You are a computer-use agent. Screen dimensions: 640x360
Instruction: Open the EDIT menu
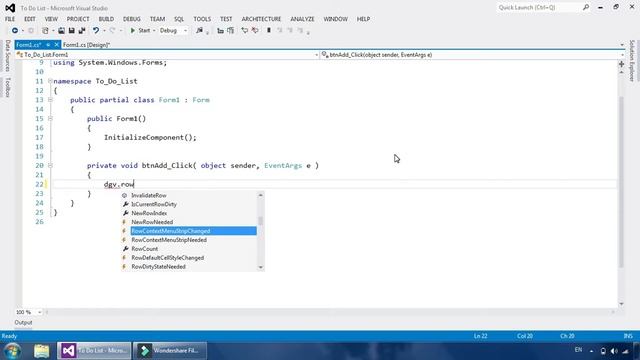coord(30,19)
